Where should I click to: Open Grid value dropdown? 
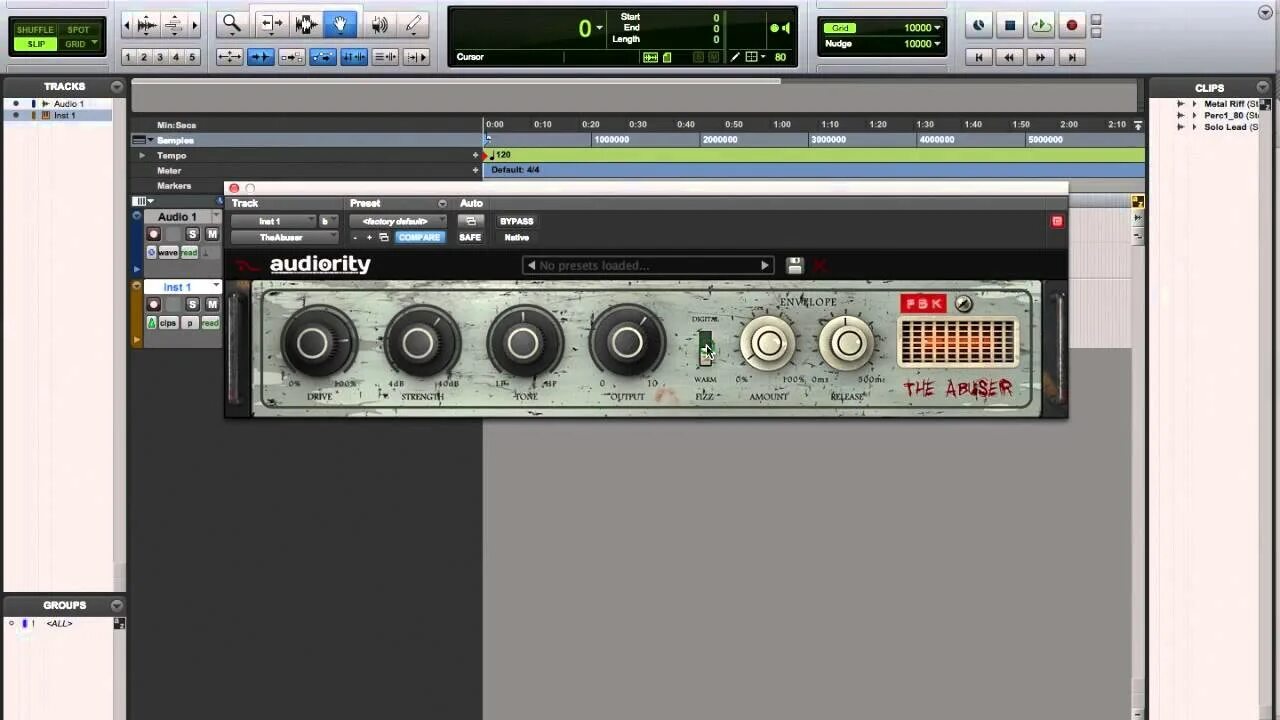937,28
